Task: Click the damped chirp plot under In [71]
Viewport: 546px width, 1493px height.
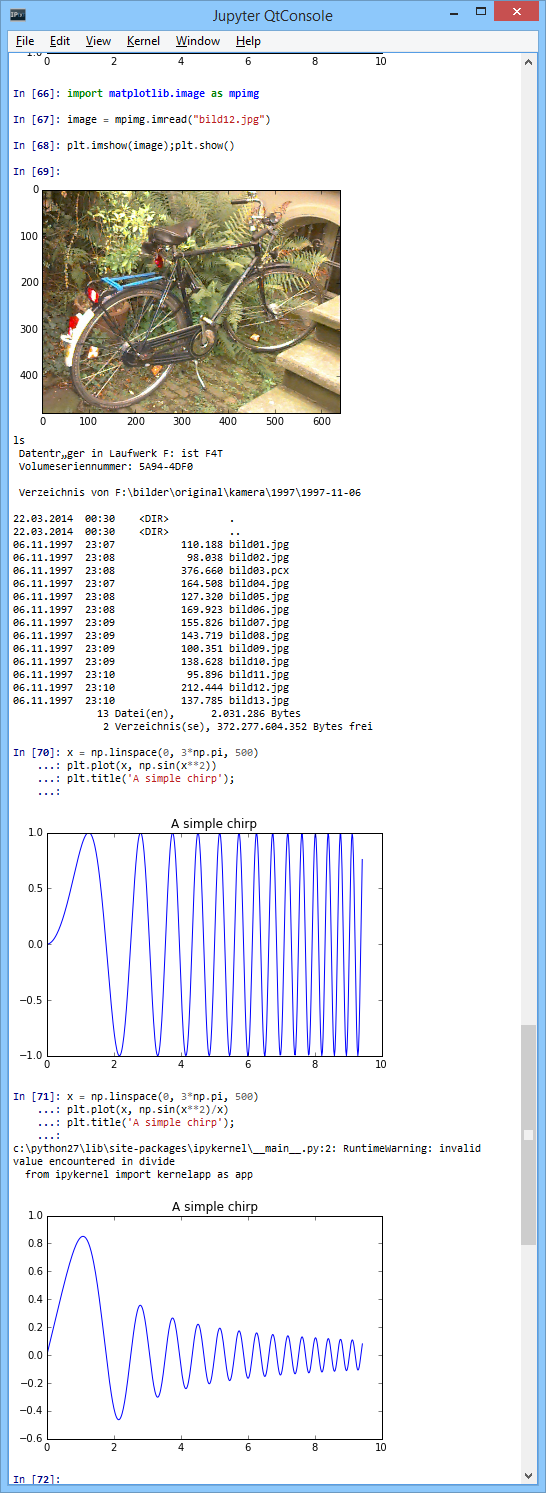Action: [214, 1327]
